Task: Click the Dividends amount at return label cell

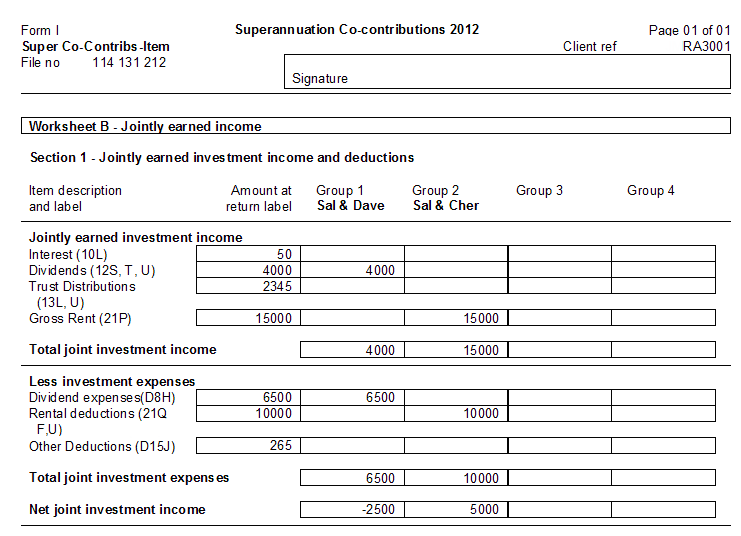Action: coord(248,270)
